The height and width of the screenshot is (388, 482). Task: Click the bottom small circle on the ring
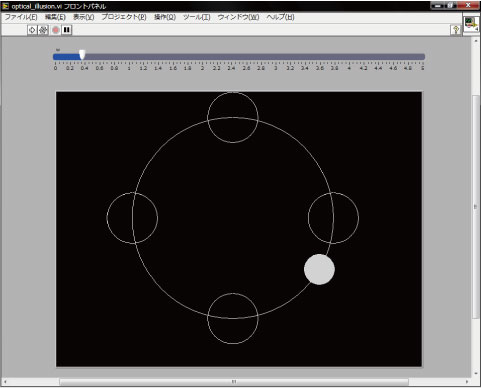[233, 318]
